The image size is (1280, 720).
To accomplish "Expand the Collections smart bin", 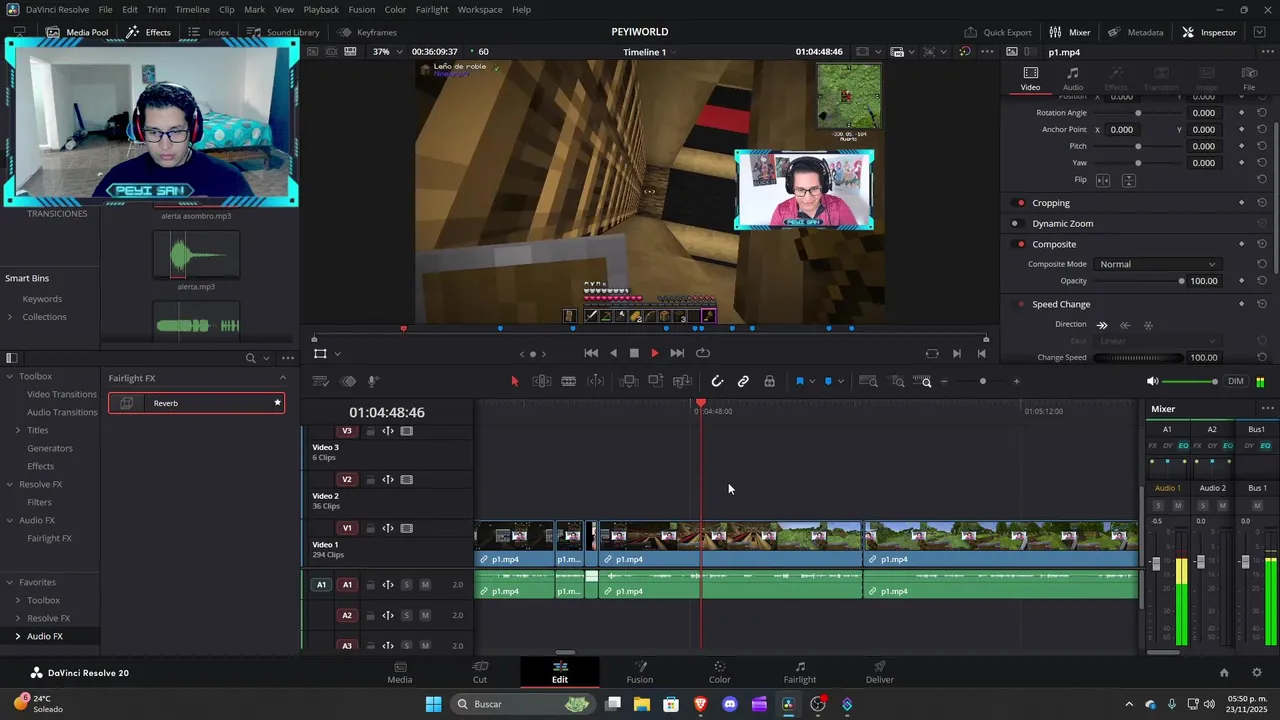I will [x=10, y=317].
